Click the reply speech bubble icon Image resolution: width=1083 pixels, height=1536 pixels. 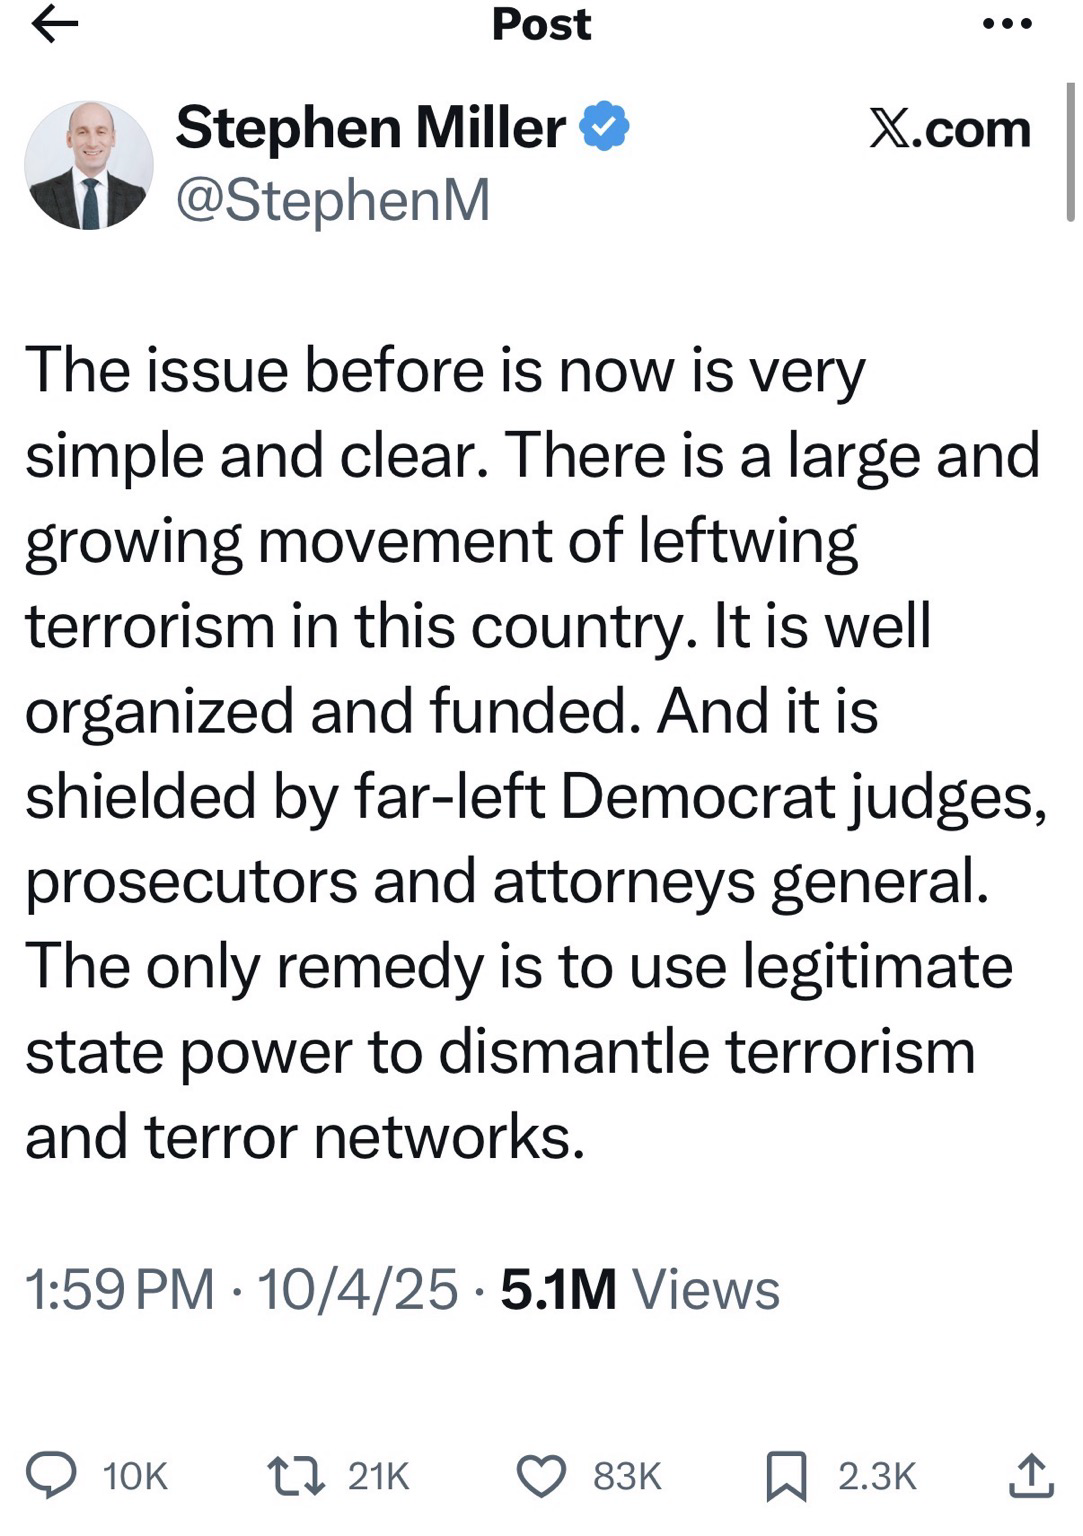(51, 1476)
